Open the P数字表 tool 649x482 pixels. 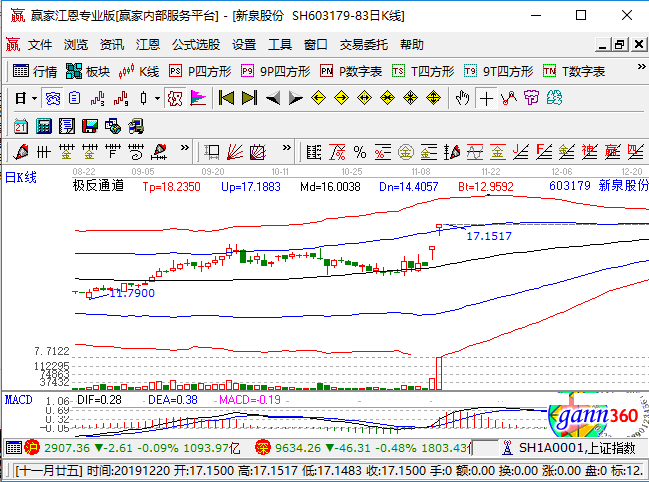tap(351, 72)
